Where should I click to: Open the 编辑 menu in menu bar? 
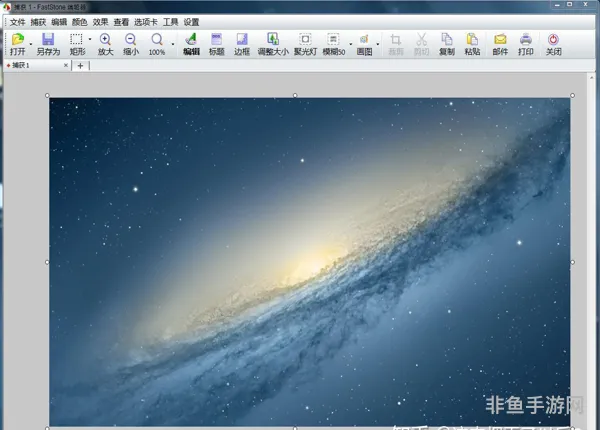[x=59, y=22]
